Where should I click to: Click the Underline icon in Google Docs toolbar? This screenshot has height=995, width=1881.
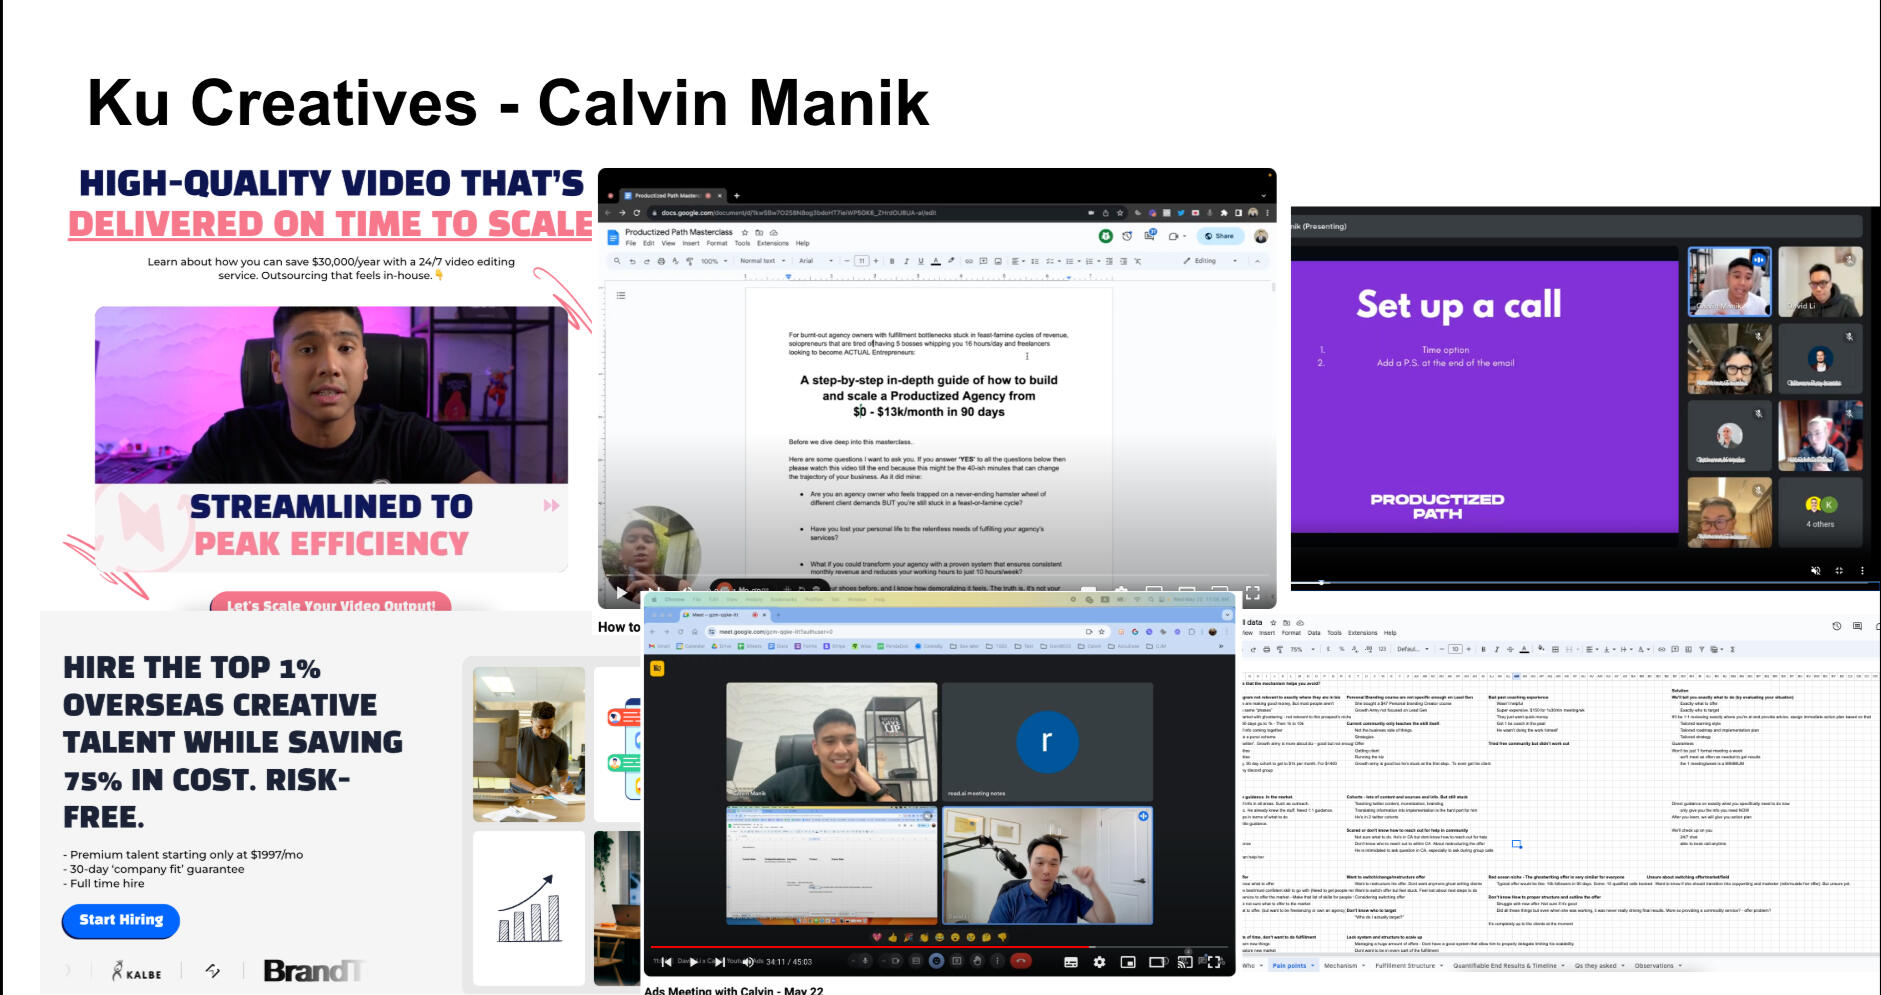tap(920, 261)
